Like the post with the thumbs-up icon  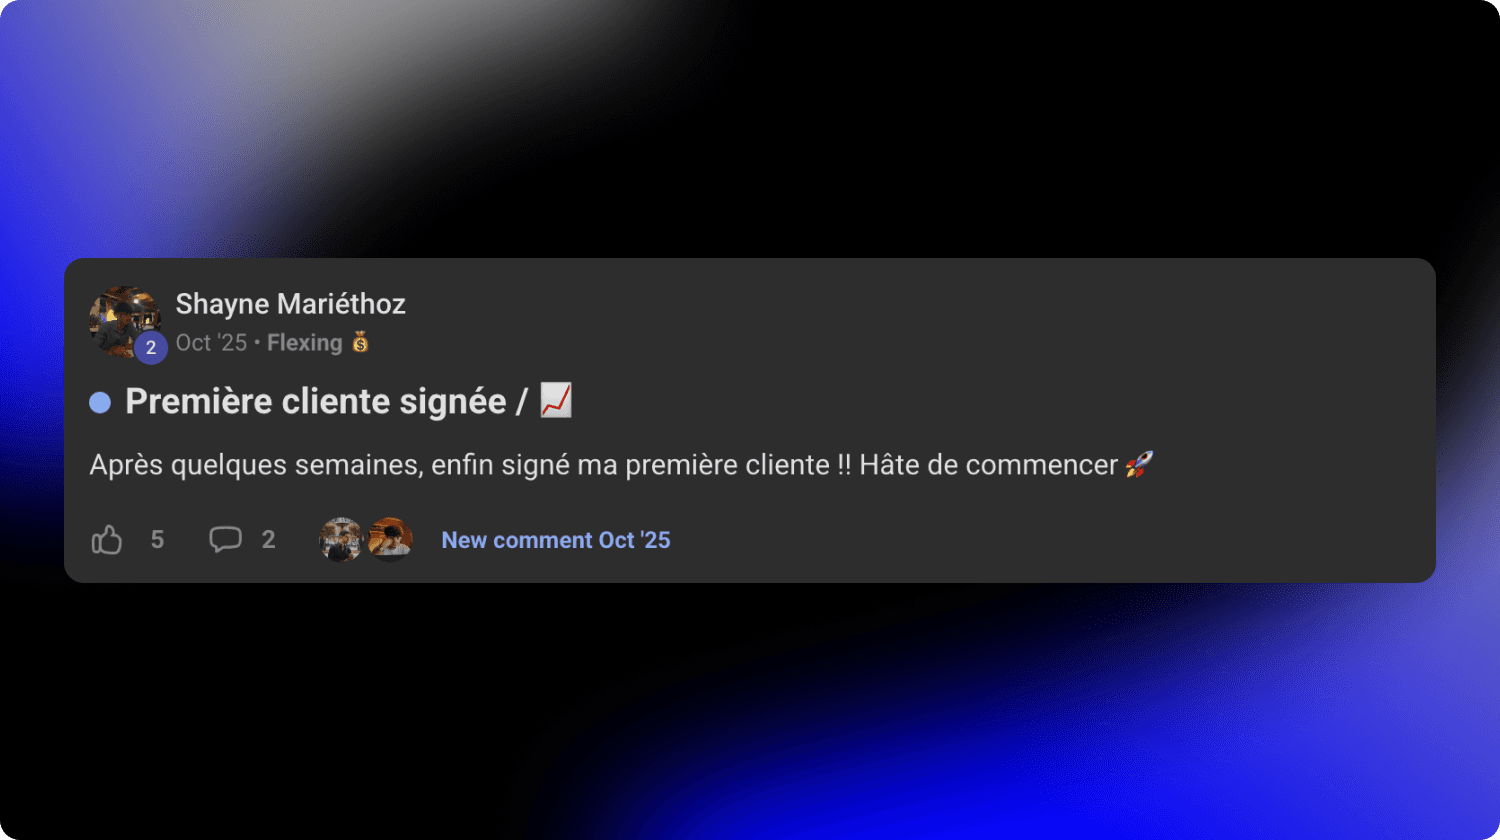click(x=107, y=540)
